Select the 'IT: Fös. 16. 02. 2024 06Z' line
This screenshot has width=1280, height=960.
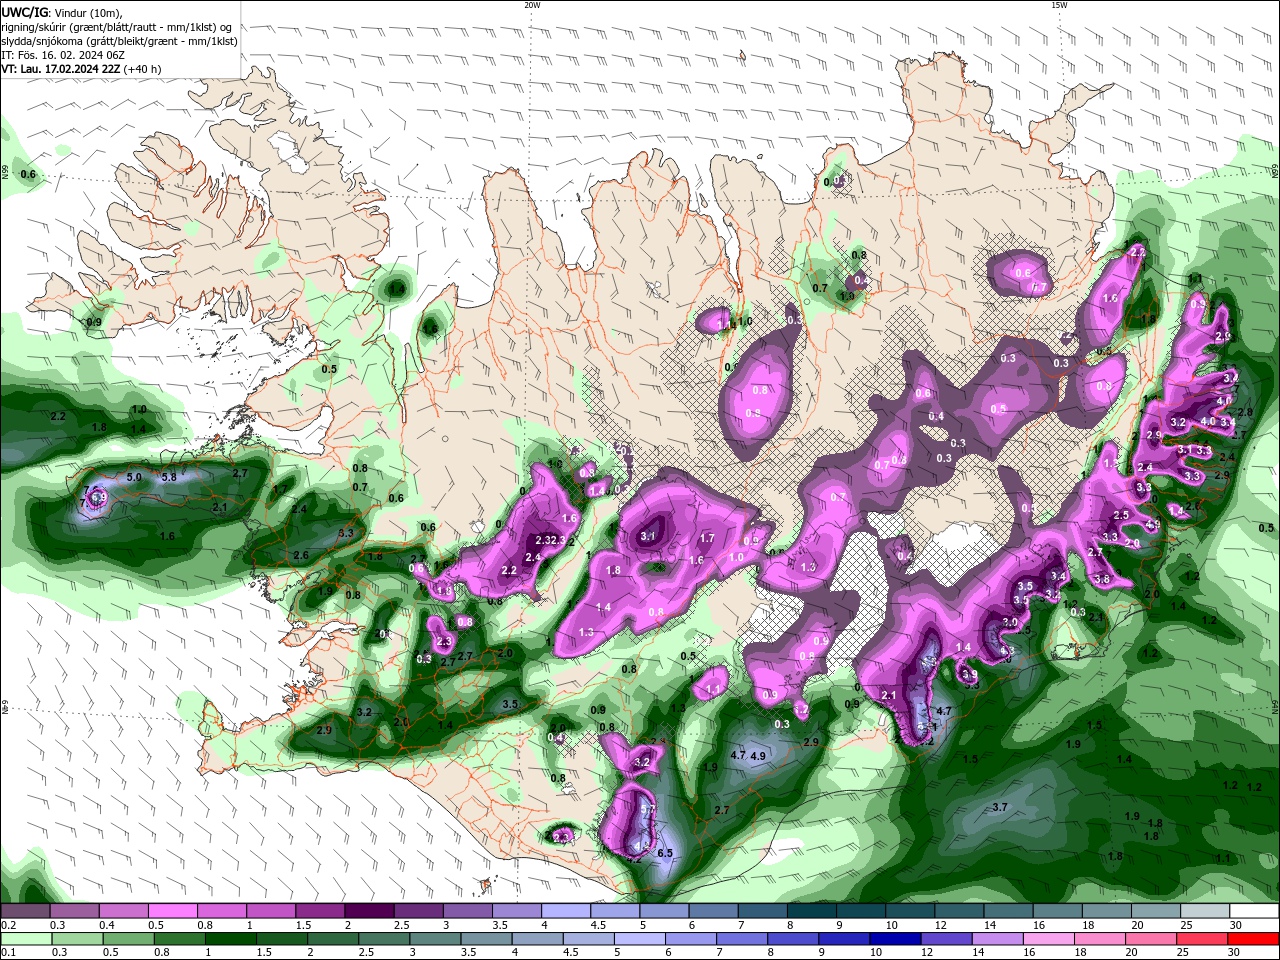(x=63, y=55)
